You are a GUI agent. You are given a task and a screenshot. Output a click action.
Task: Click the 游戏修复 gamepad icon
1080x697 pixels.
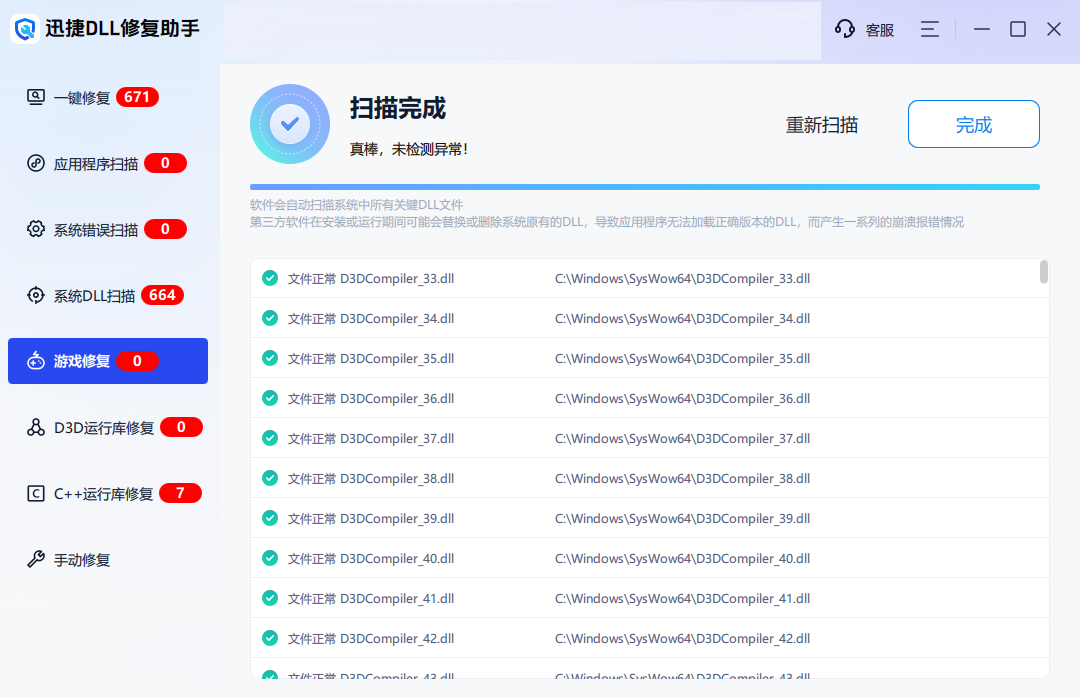click(x=36, y=361)
